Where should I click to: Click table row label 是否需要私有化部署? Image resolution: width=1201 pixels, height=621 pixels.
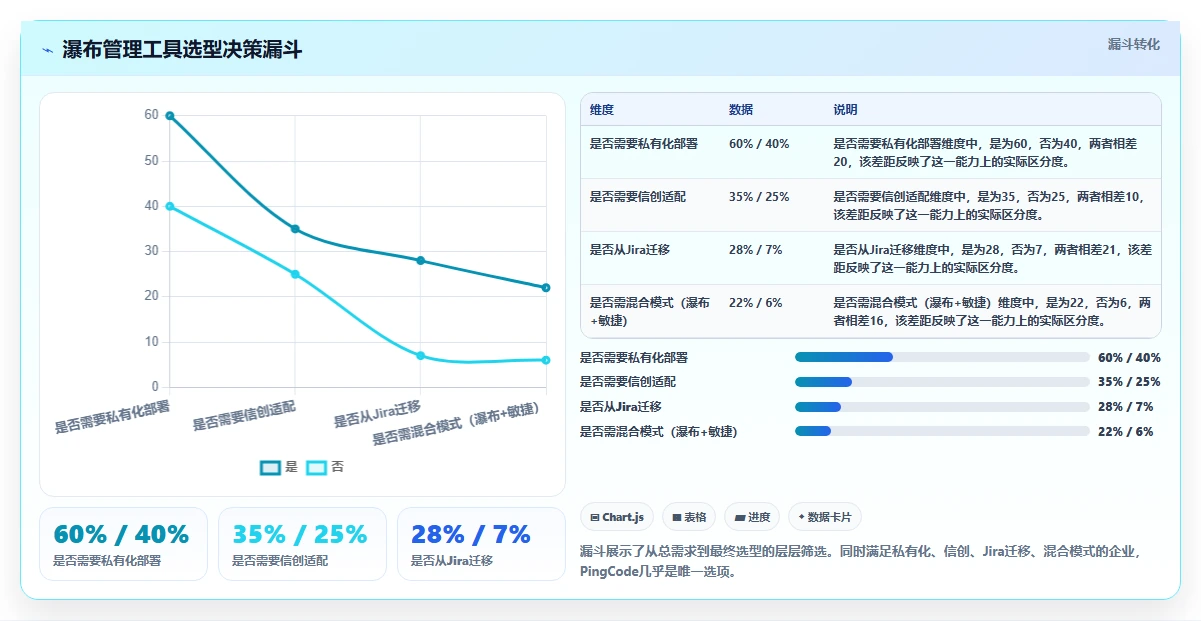pos(644,144)
